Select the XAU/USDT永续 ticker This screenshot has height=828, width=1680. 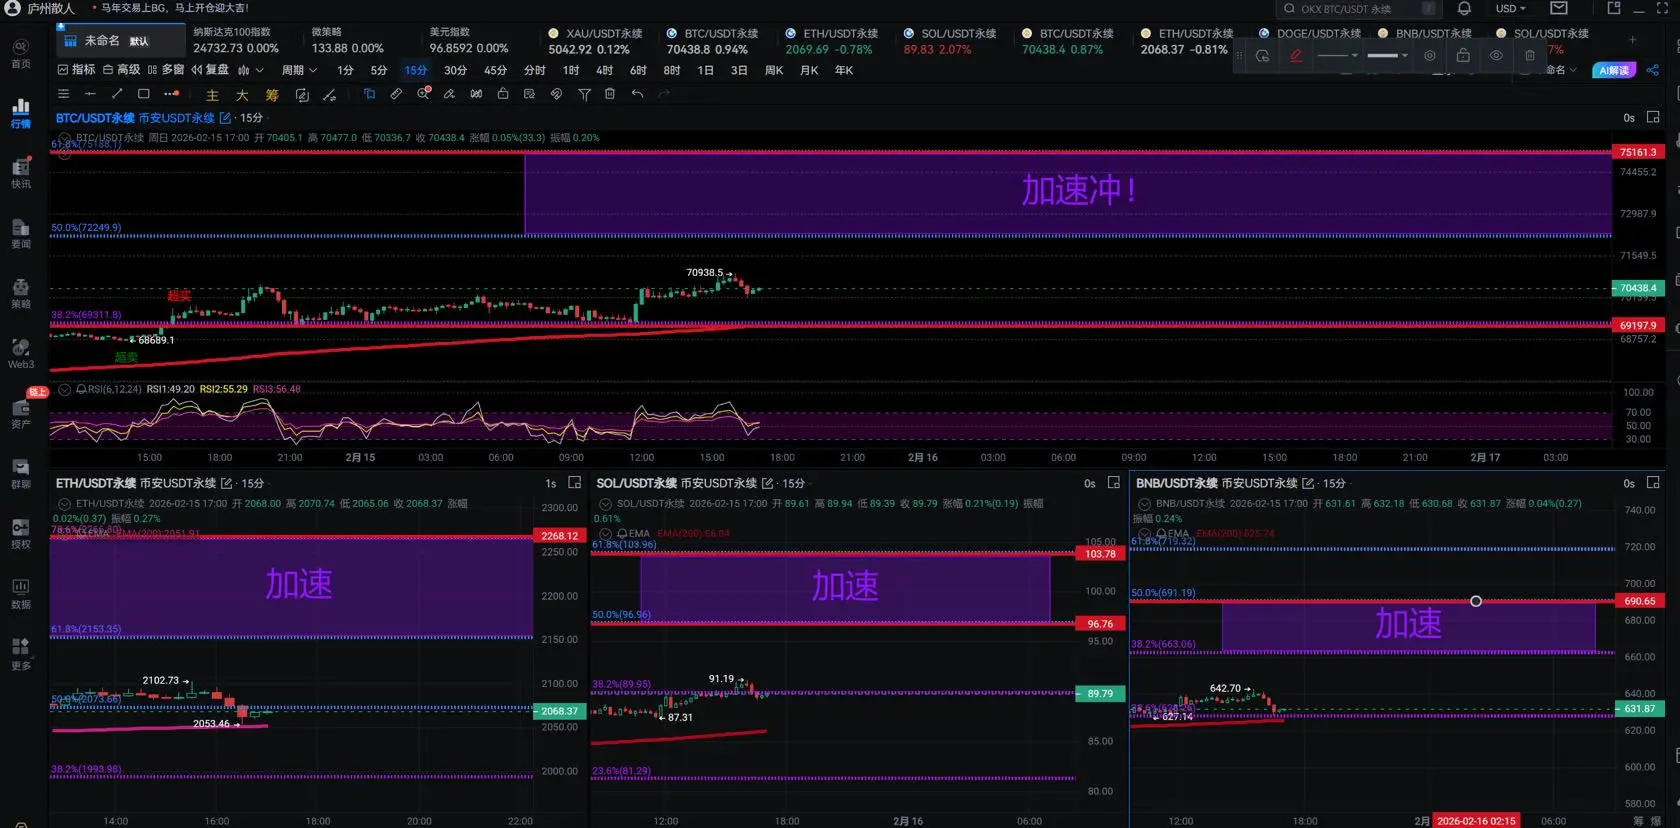[596, 41]
